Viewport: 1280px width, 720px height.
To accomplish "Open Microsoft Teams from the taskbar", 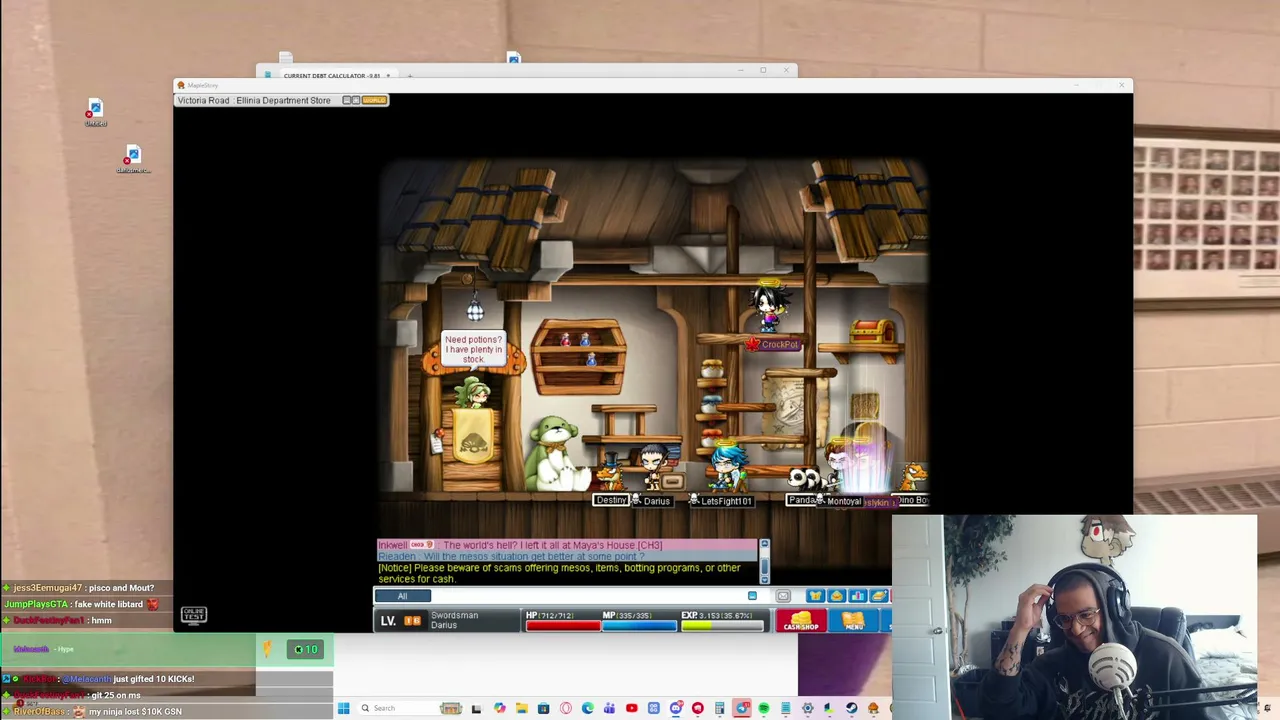I will (609, 709).
